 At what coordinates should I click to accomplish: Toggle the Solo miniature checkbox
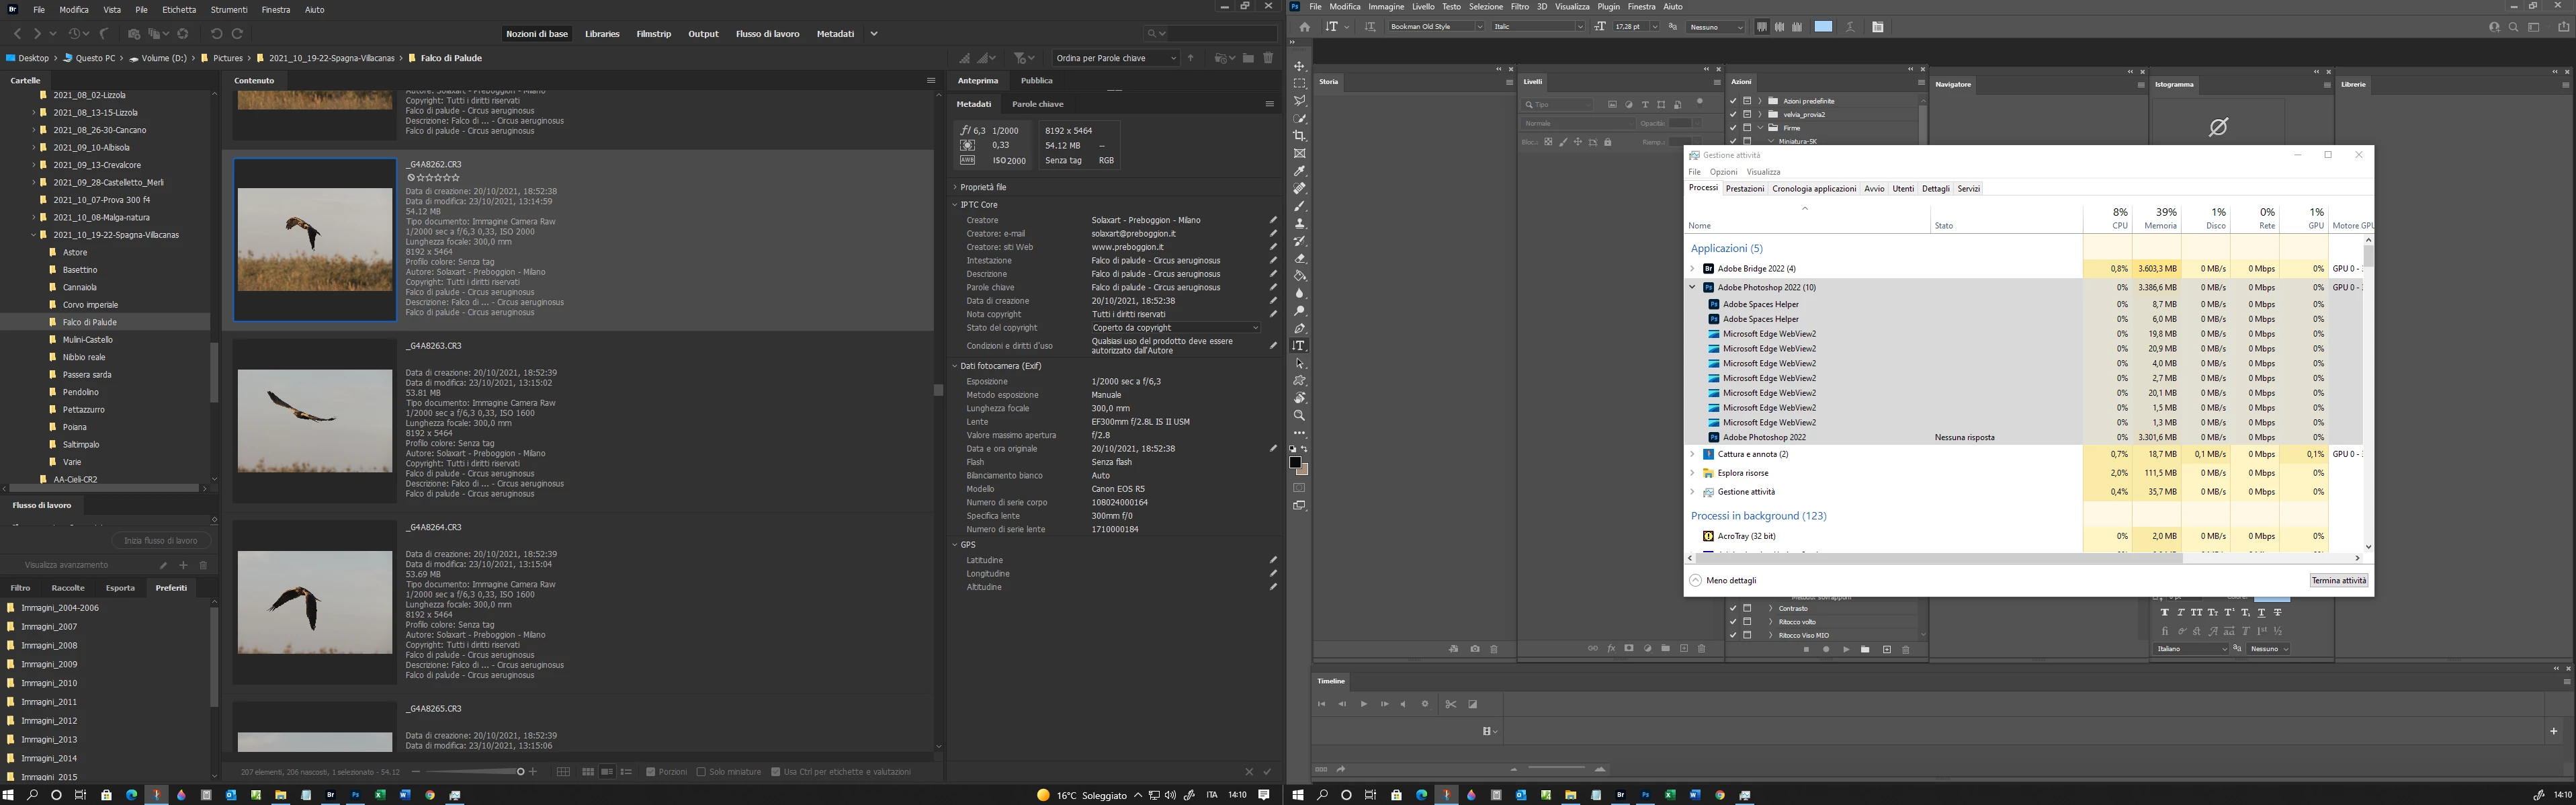[x=701, y=772]
